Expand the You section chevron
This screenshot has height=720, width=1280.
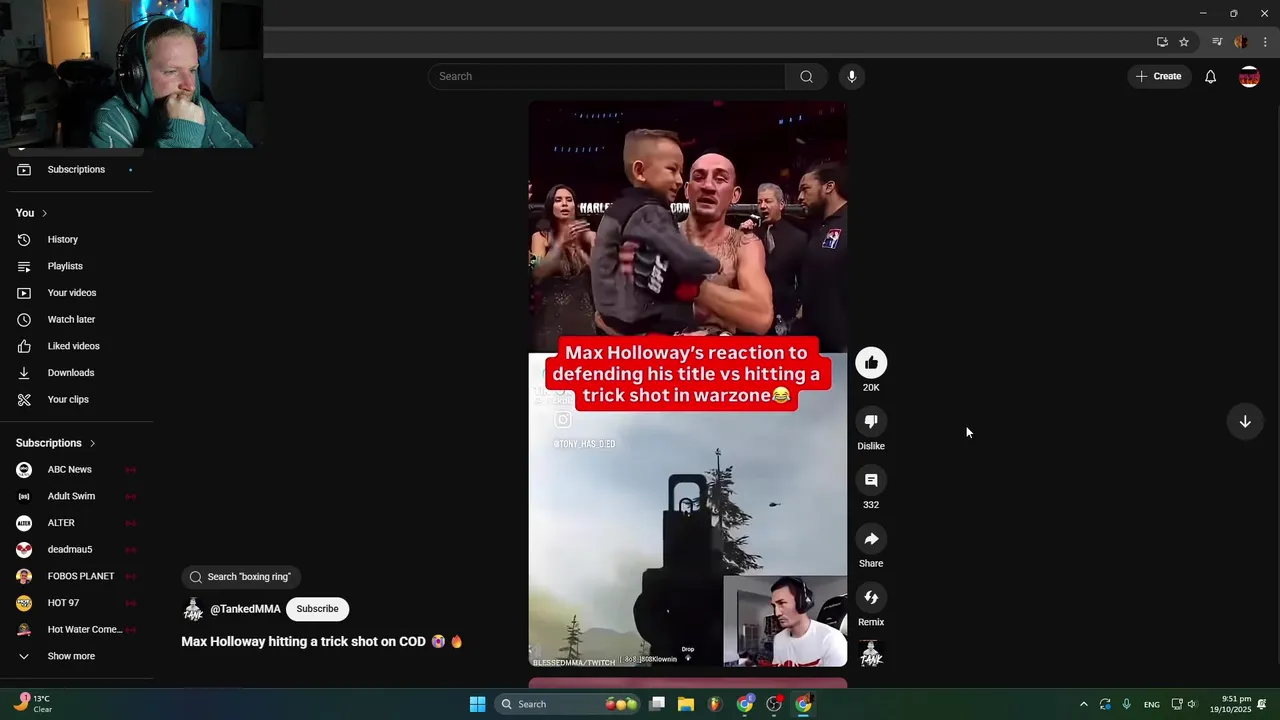pyautogui.click(x=44, y=213)
